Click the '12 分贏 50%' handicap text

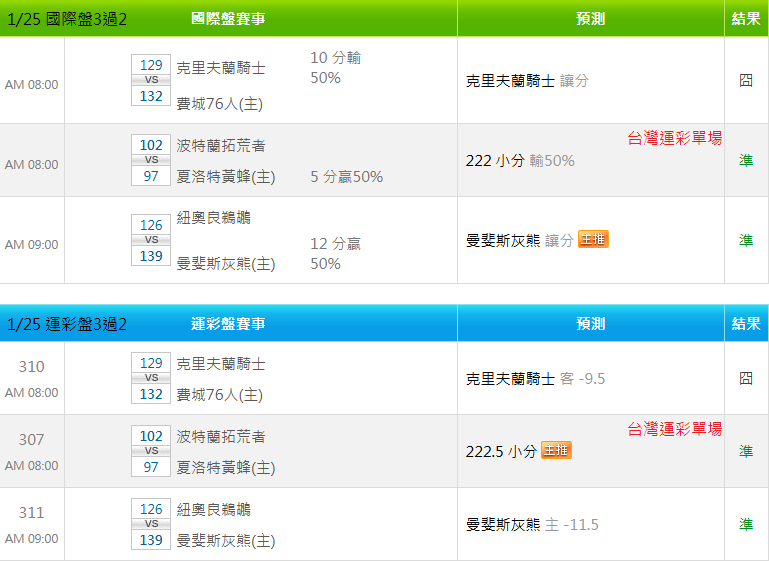(336, 254)
